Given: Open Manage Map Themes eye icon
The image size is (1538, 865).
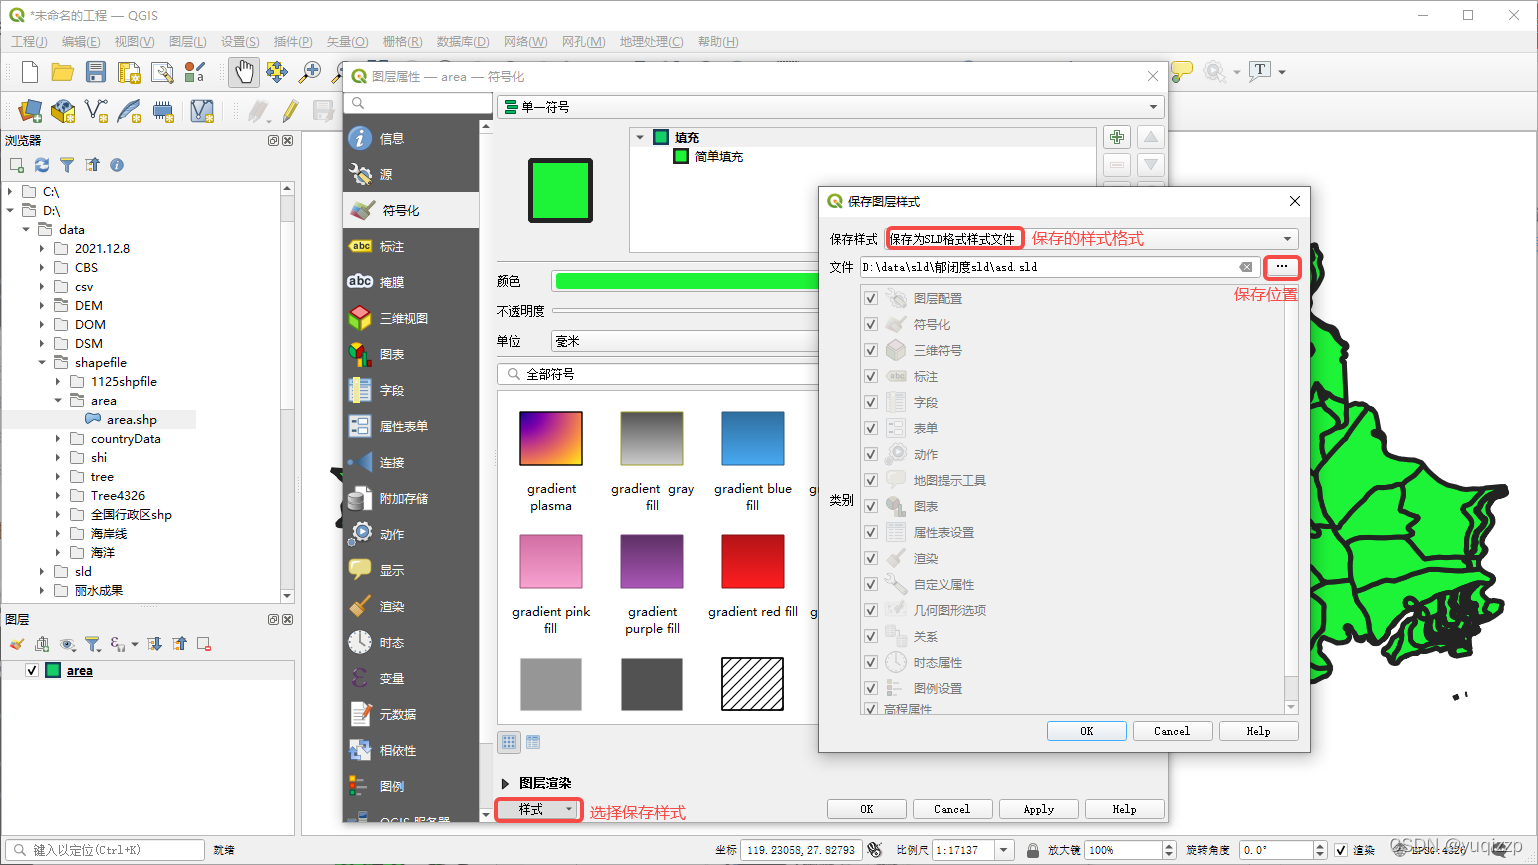Looking at the screenshot, I should pyautogui.click(x=66, y=644).
